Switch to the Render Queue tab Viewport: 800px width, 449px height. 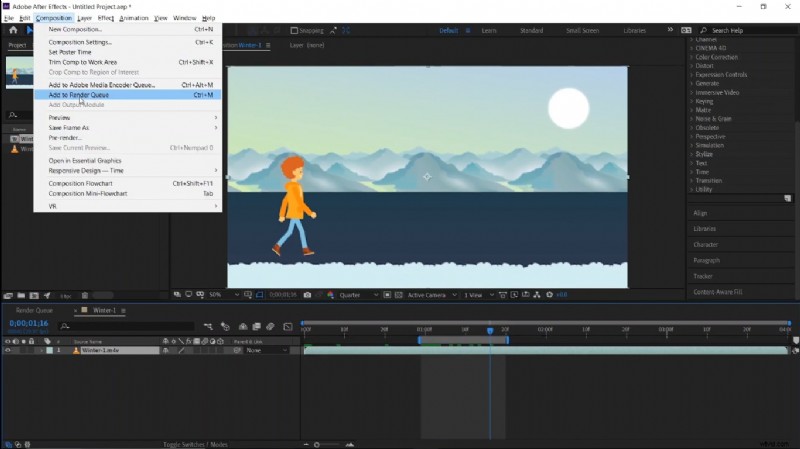[34, 310]
